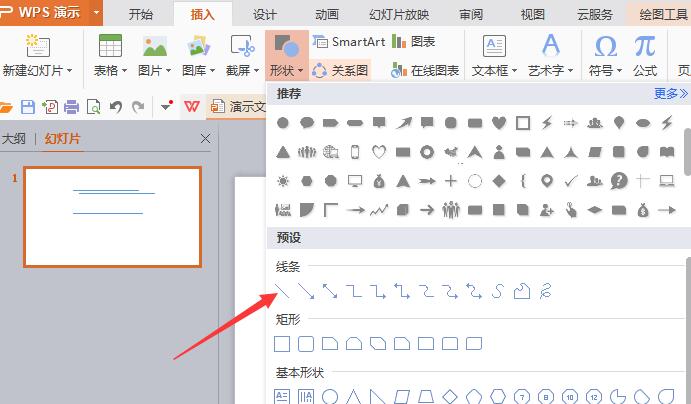This screenshot has height=404, width=691.
Task: Insert 在线图表 online chart
Action: click(425, 70)
